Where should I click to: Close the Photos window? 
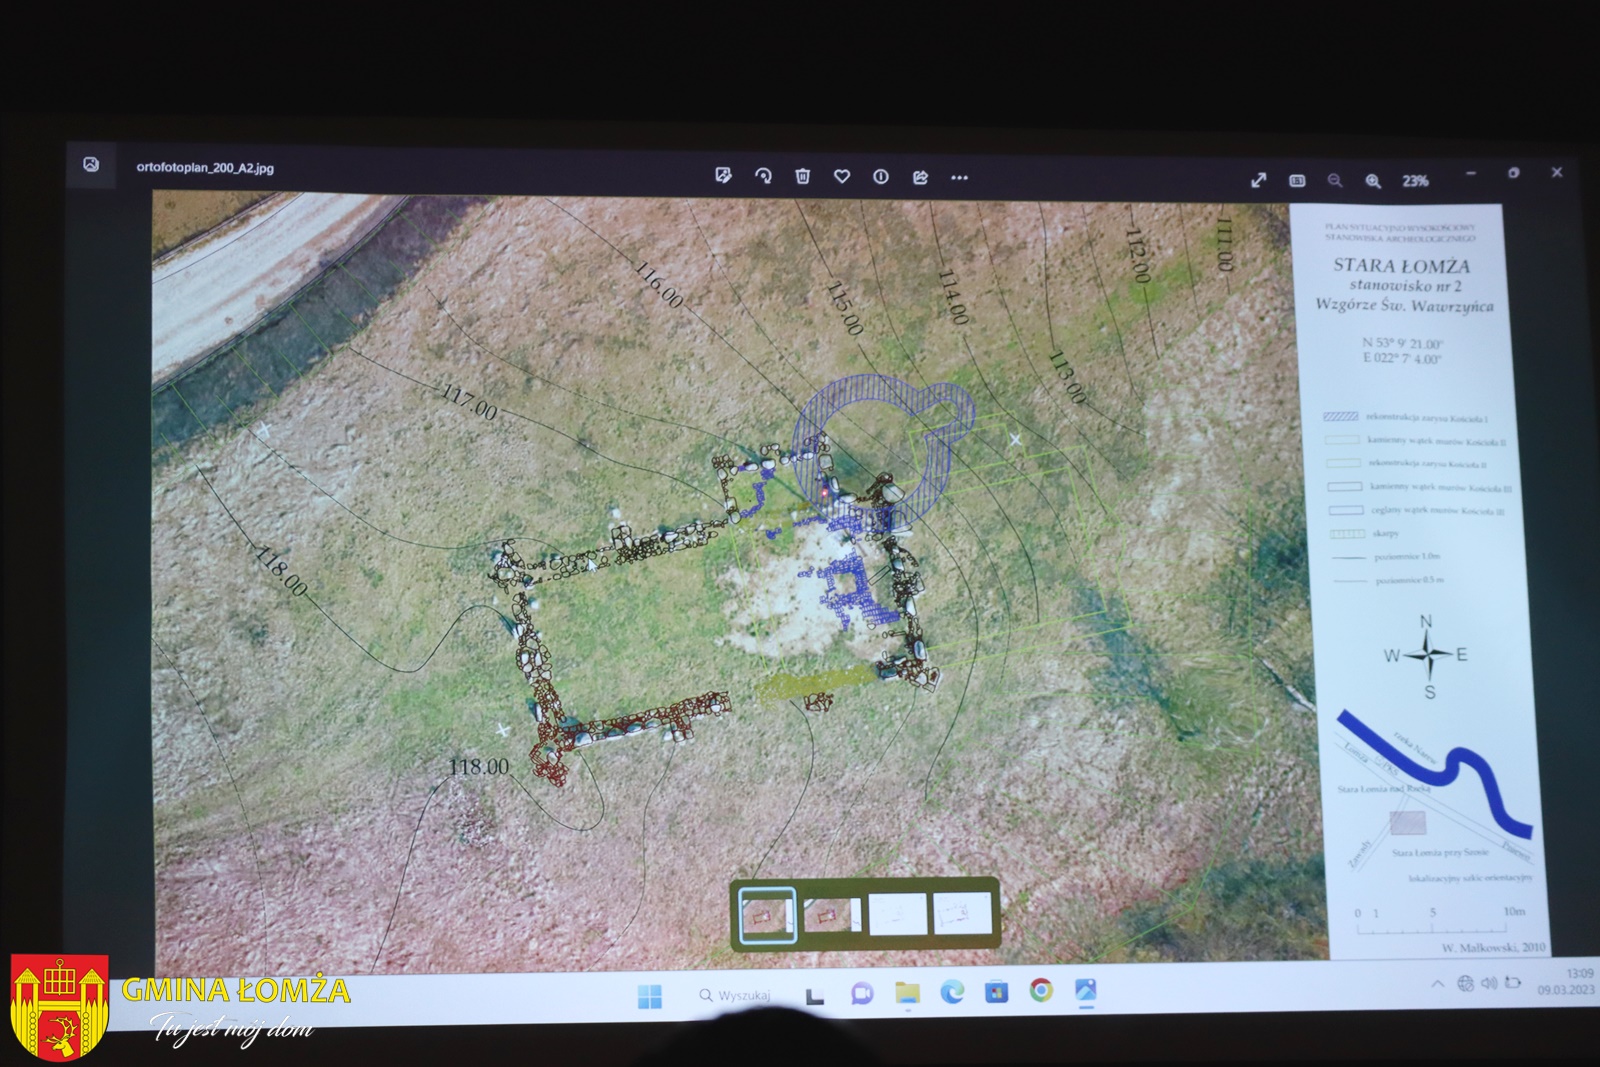[x=1557, y=172]
